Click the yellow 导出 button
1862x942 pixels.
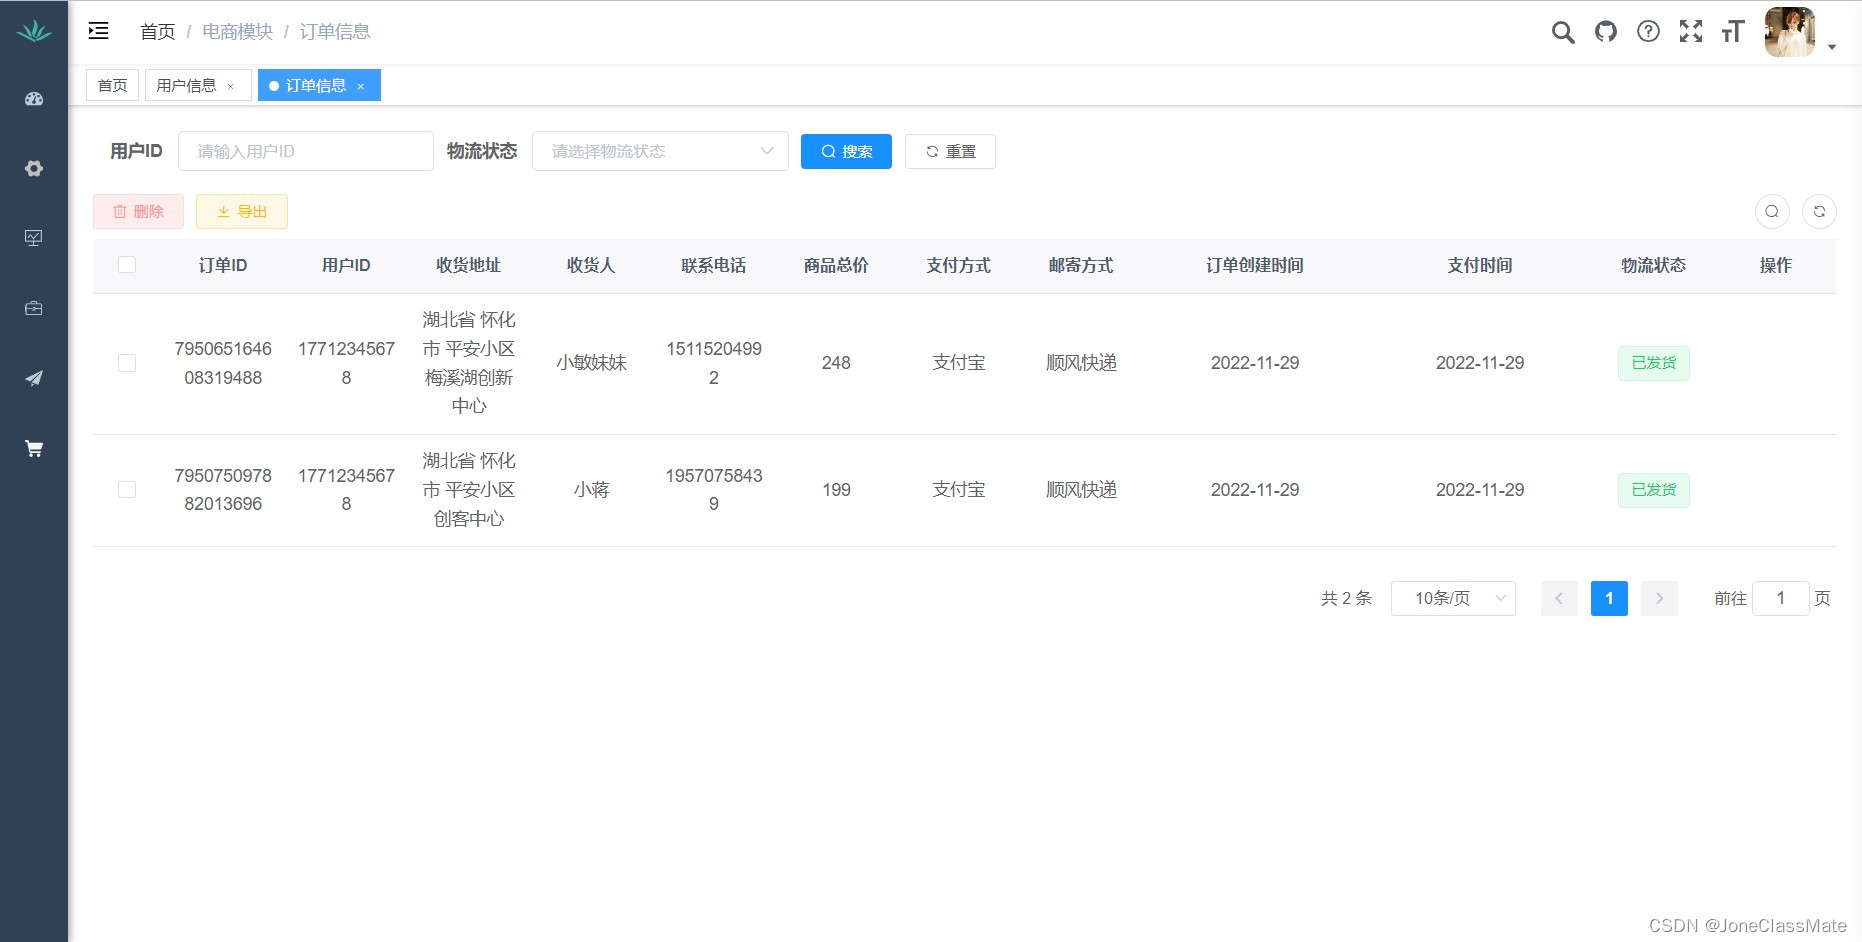click(x=242, y=211)
